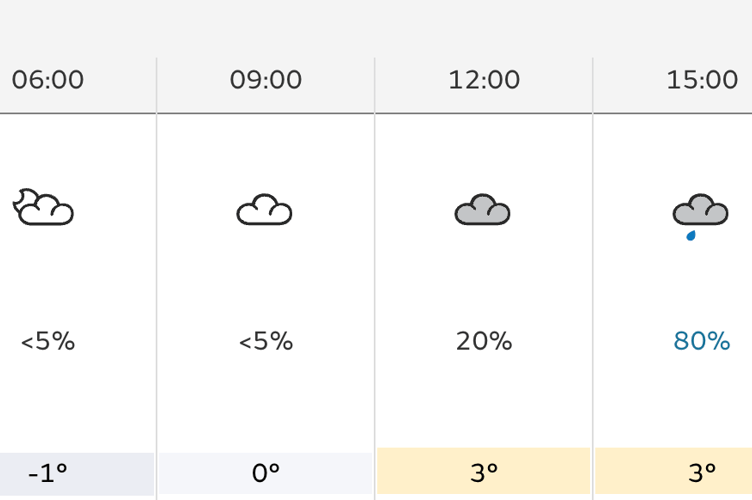Click the <5% precipitation chance at 06:00

(x=47, y=341)
